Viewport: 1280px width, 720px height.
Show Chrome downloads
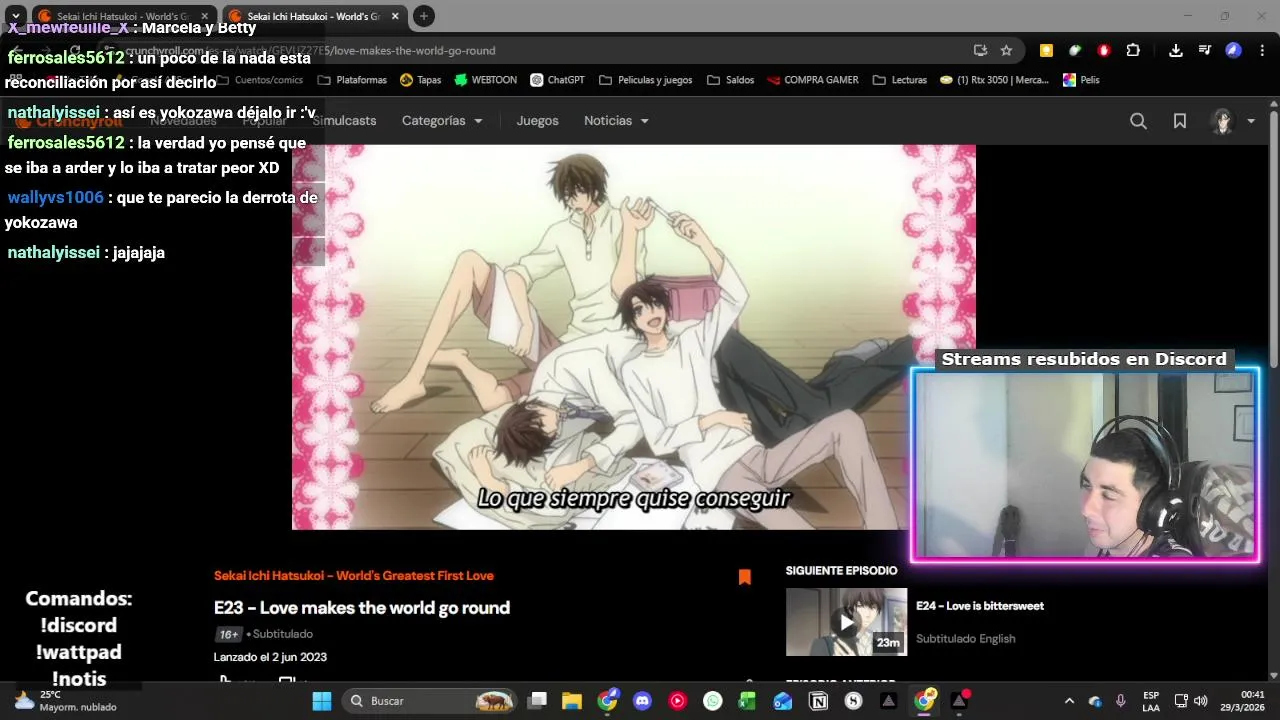(x=1176, y=51)
